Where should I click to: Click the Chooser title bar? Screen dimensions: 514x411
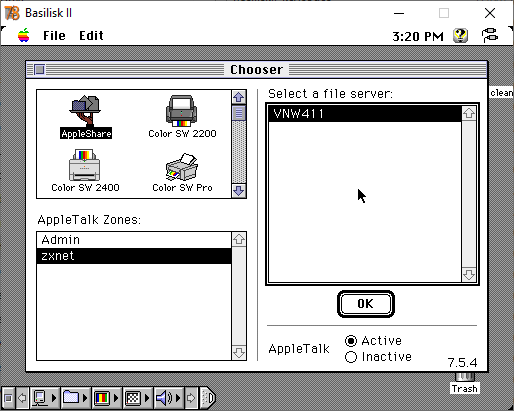(256, 69)
